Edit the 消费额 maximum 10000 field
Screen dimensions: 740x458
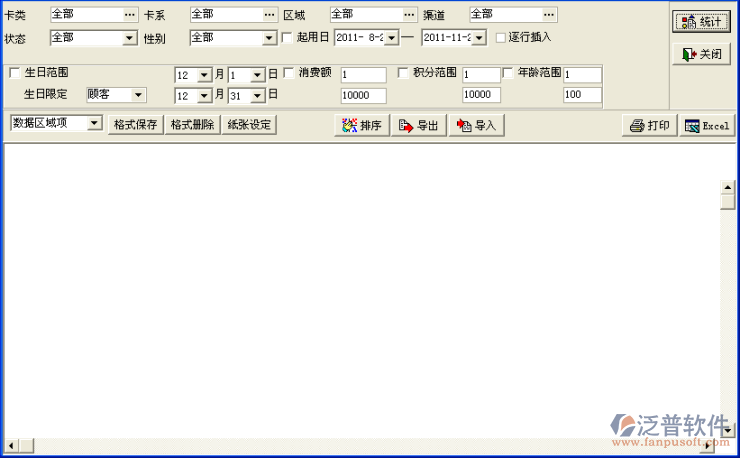[363, 95]
